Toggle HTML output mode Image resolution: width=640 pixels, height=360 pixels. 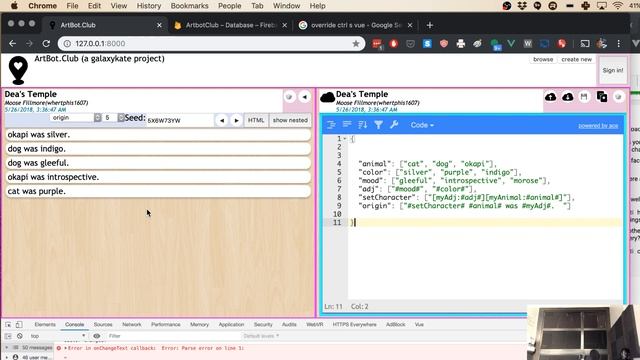(256, 120)
